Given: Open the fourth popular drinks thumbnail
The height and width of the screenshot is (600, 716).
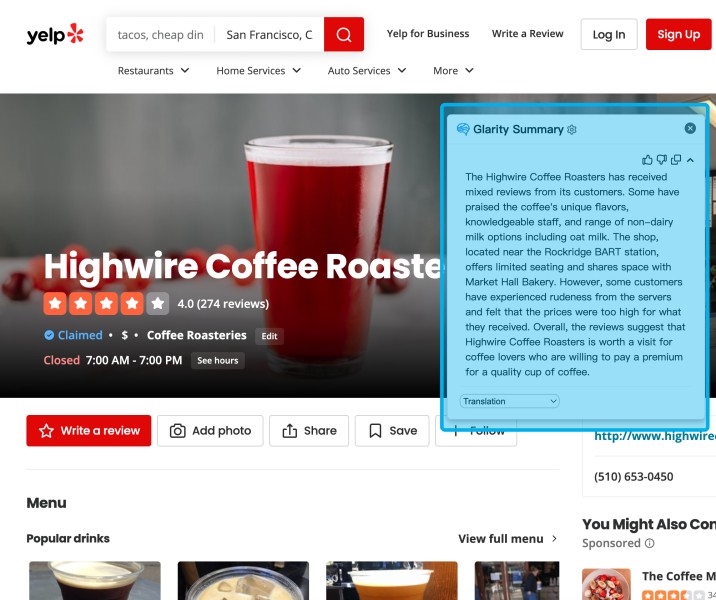Looking at the screenshot, I should 517,581.
